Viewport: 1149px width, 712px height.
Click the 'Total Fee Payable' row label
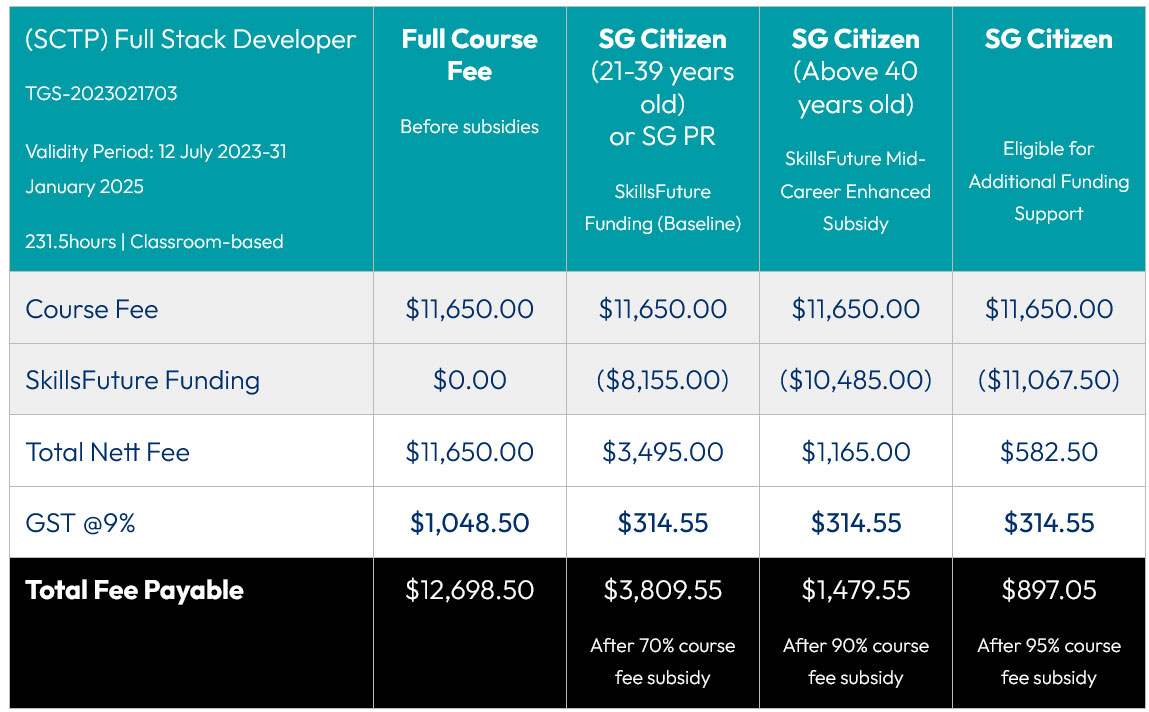(x=135, y=590)
